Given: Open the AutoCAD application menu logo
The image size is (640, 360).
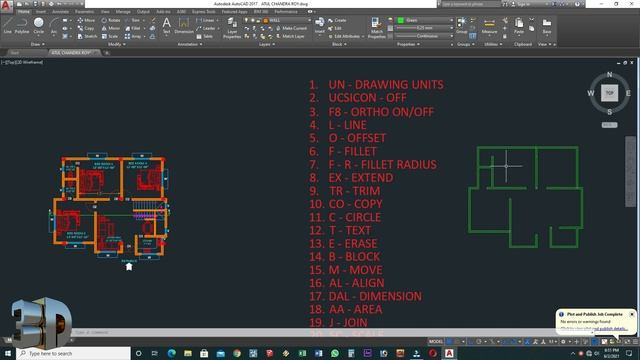Looking at the screenshot, I should point(6,5).
